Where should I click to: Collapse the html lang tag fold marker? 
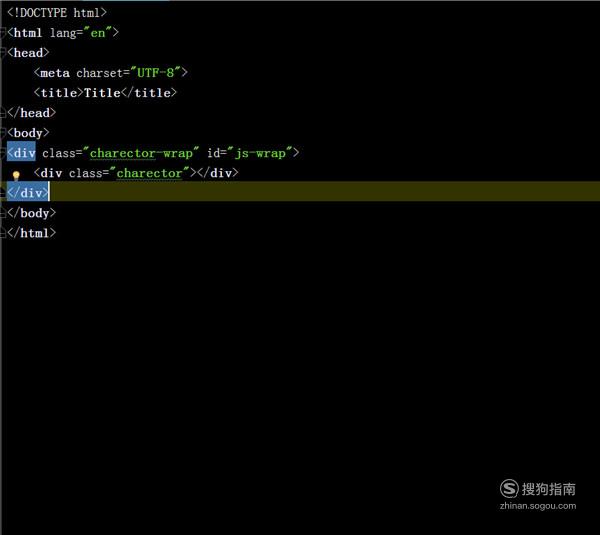[3, 33]
